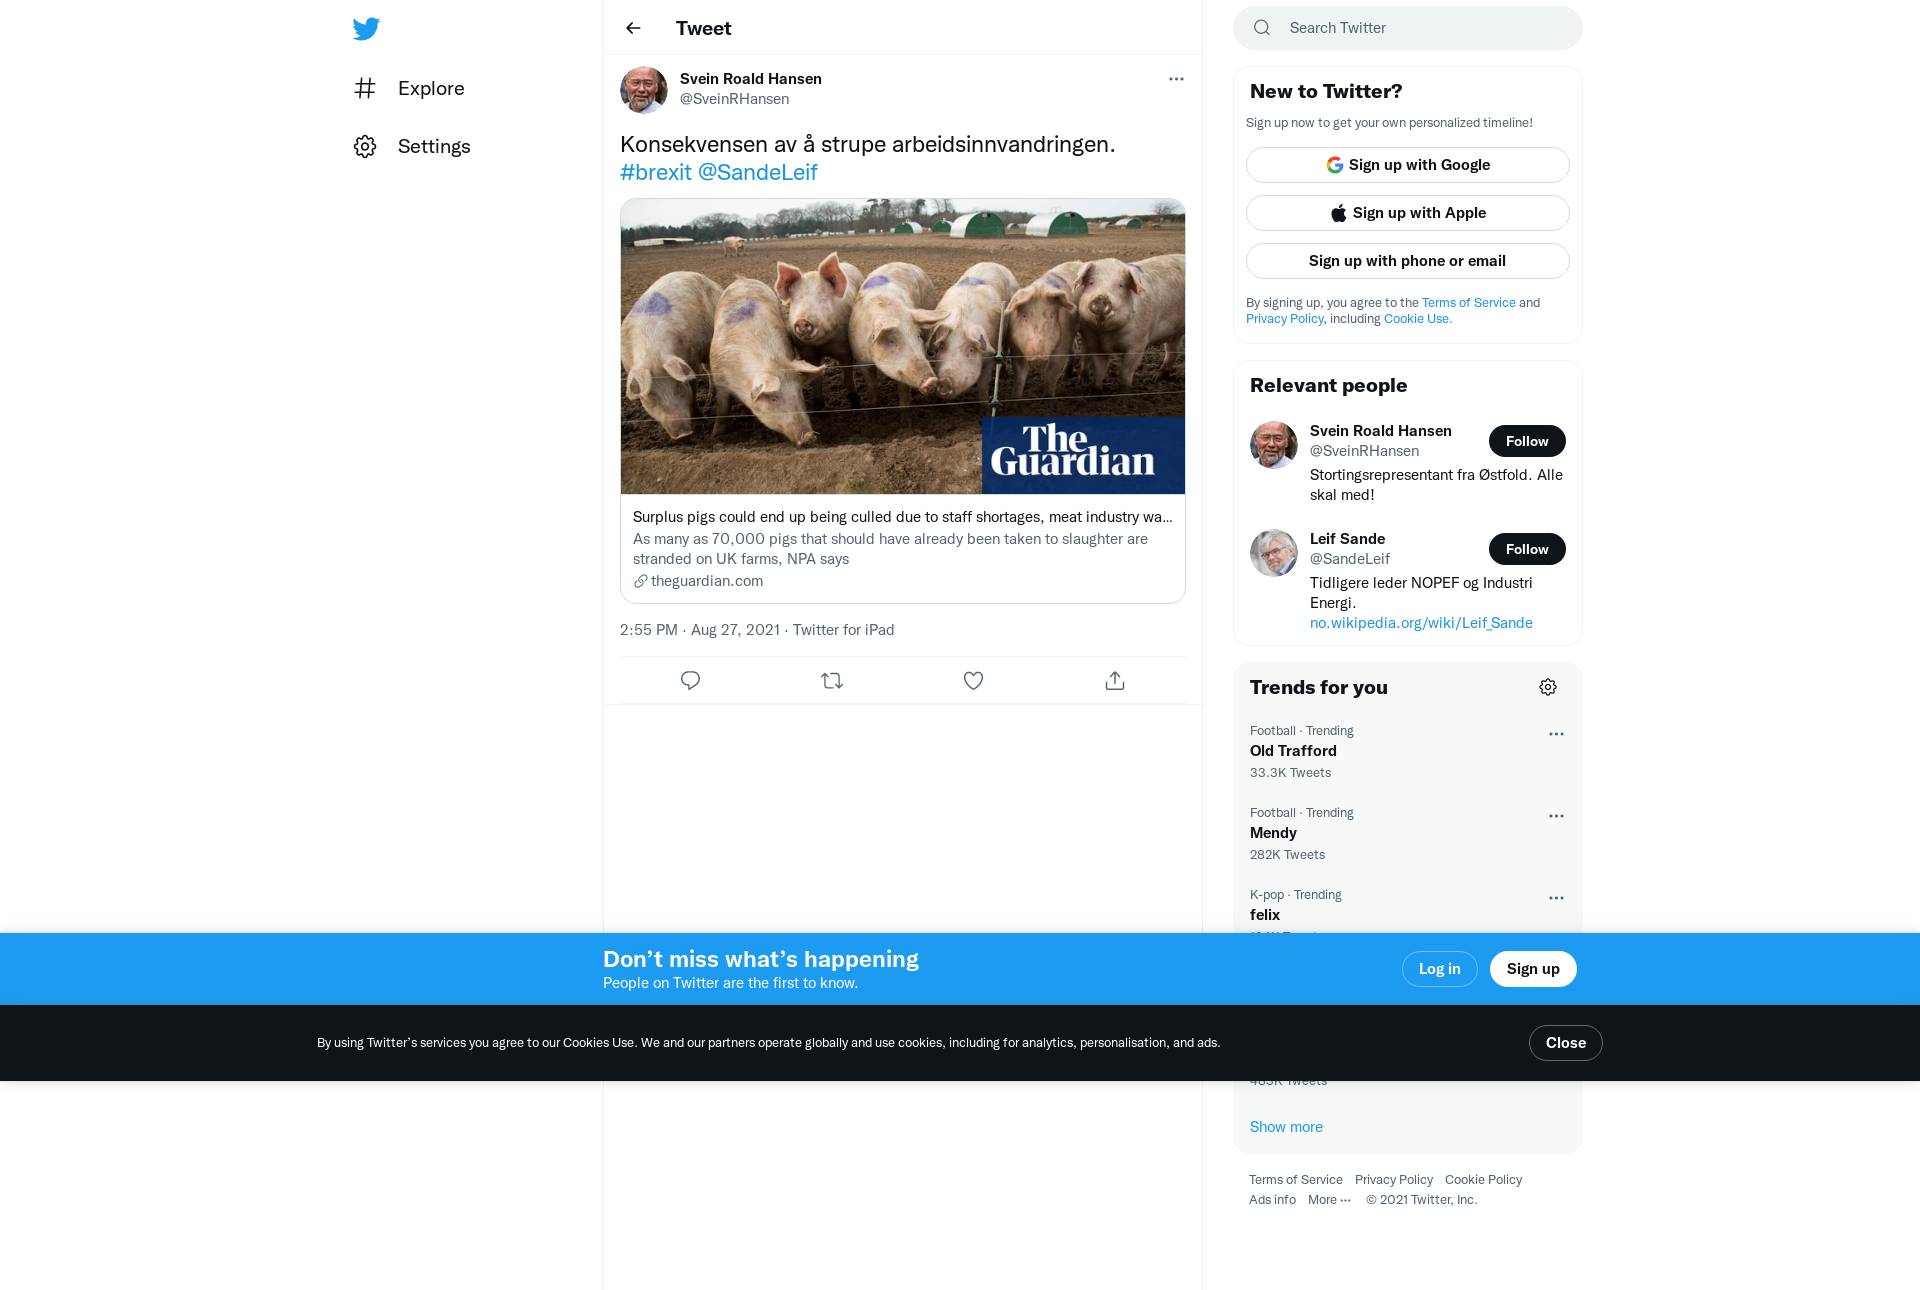Open the tweet's three-dot more menu
The image size is (1920, 1290).
coord(1176,79)
